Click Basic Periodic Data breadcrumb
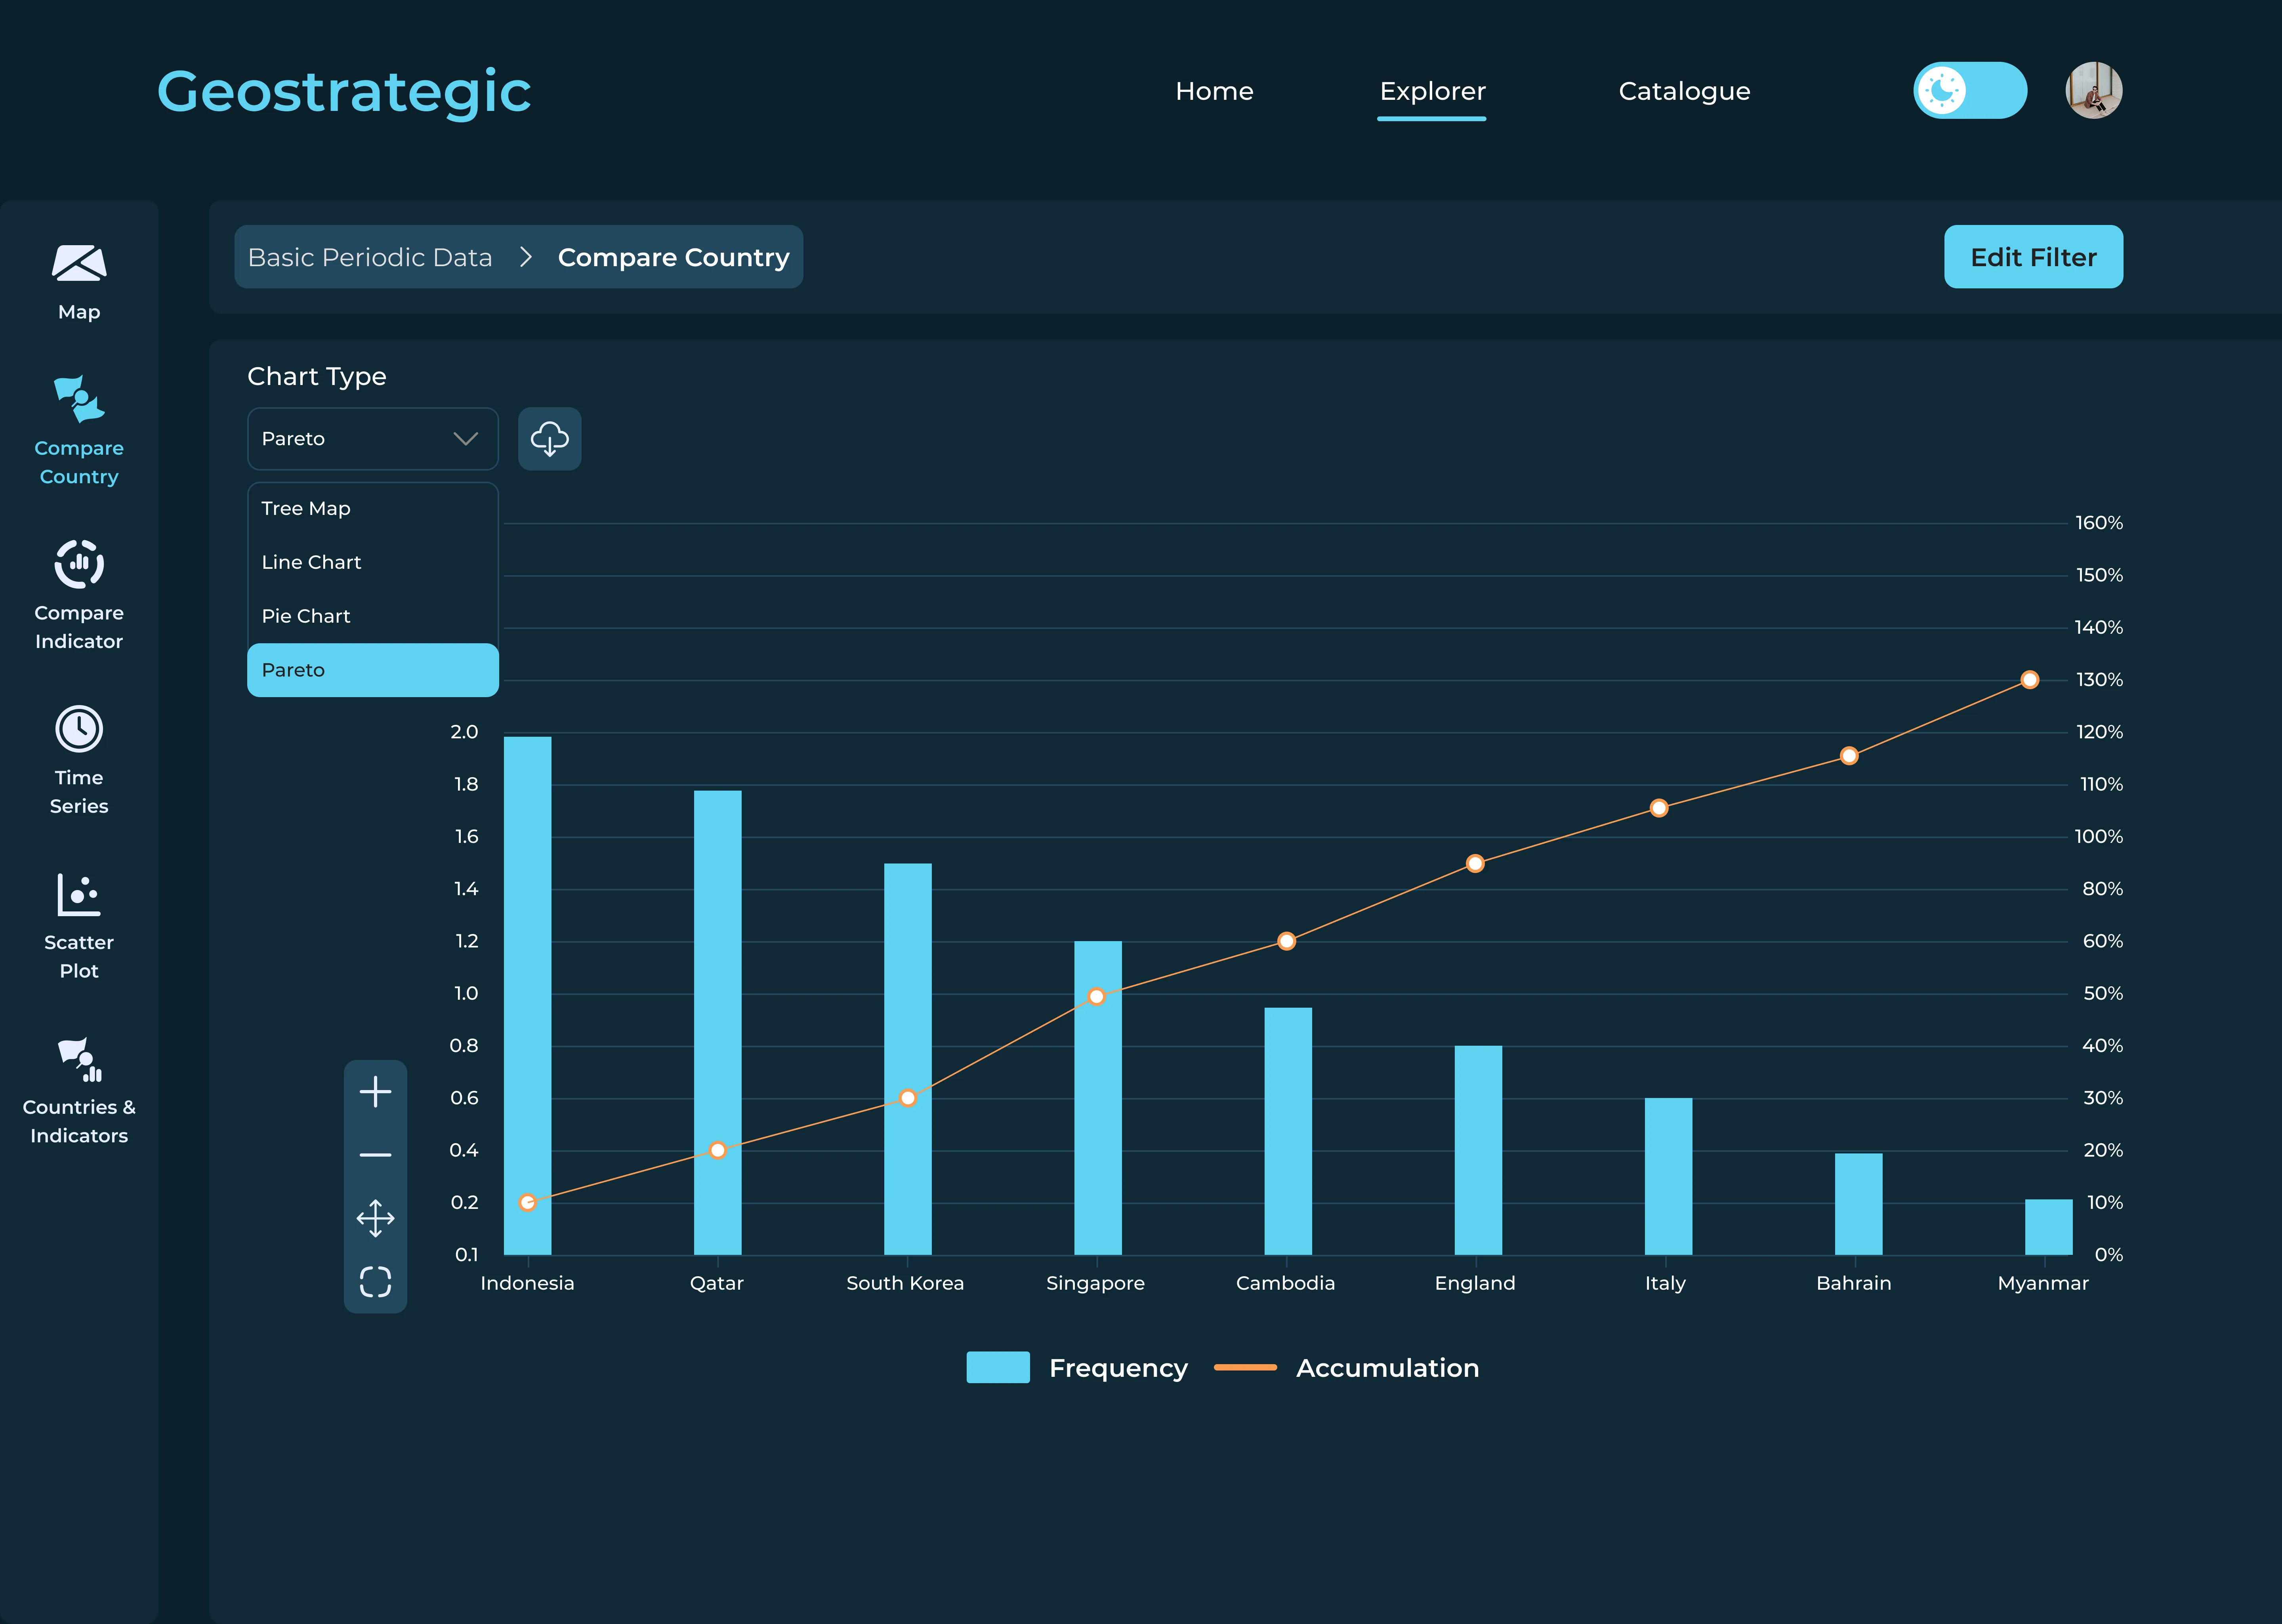This screenshot has height=1624, width=2282. (x=370, y=257)
